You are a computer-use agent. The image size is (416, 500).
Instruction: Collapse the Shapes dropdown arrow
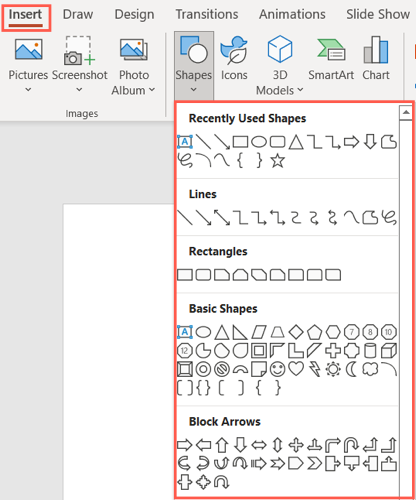point(193,89)
